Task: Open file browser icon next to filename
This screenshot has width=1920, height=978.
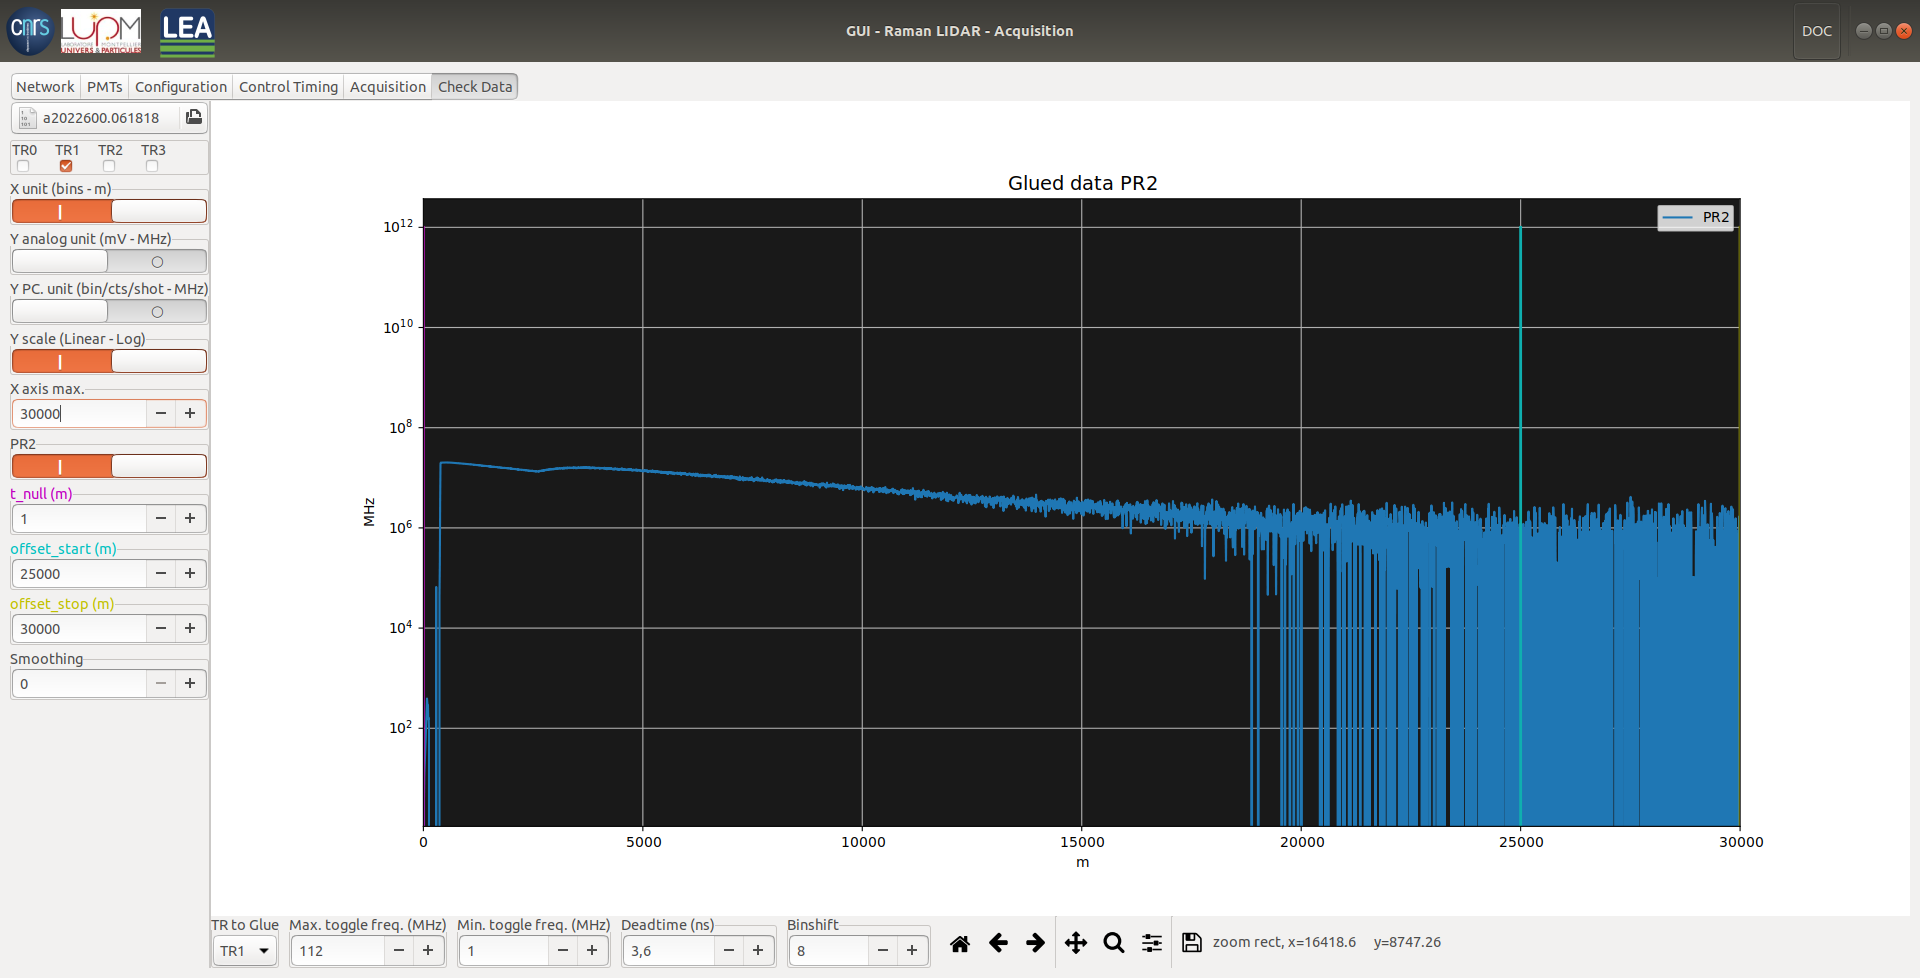Action: (x=194, y=117)
